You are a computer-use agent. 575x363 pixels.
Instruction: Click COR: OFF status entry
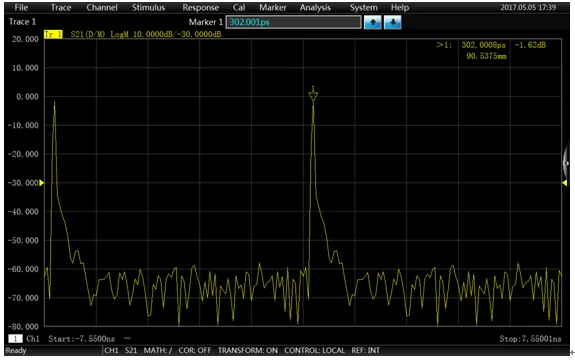(x=195, y=351)
